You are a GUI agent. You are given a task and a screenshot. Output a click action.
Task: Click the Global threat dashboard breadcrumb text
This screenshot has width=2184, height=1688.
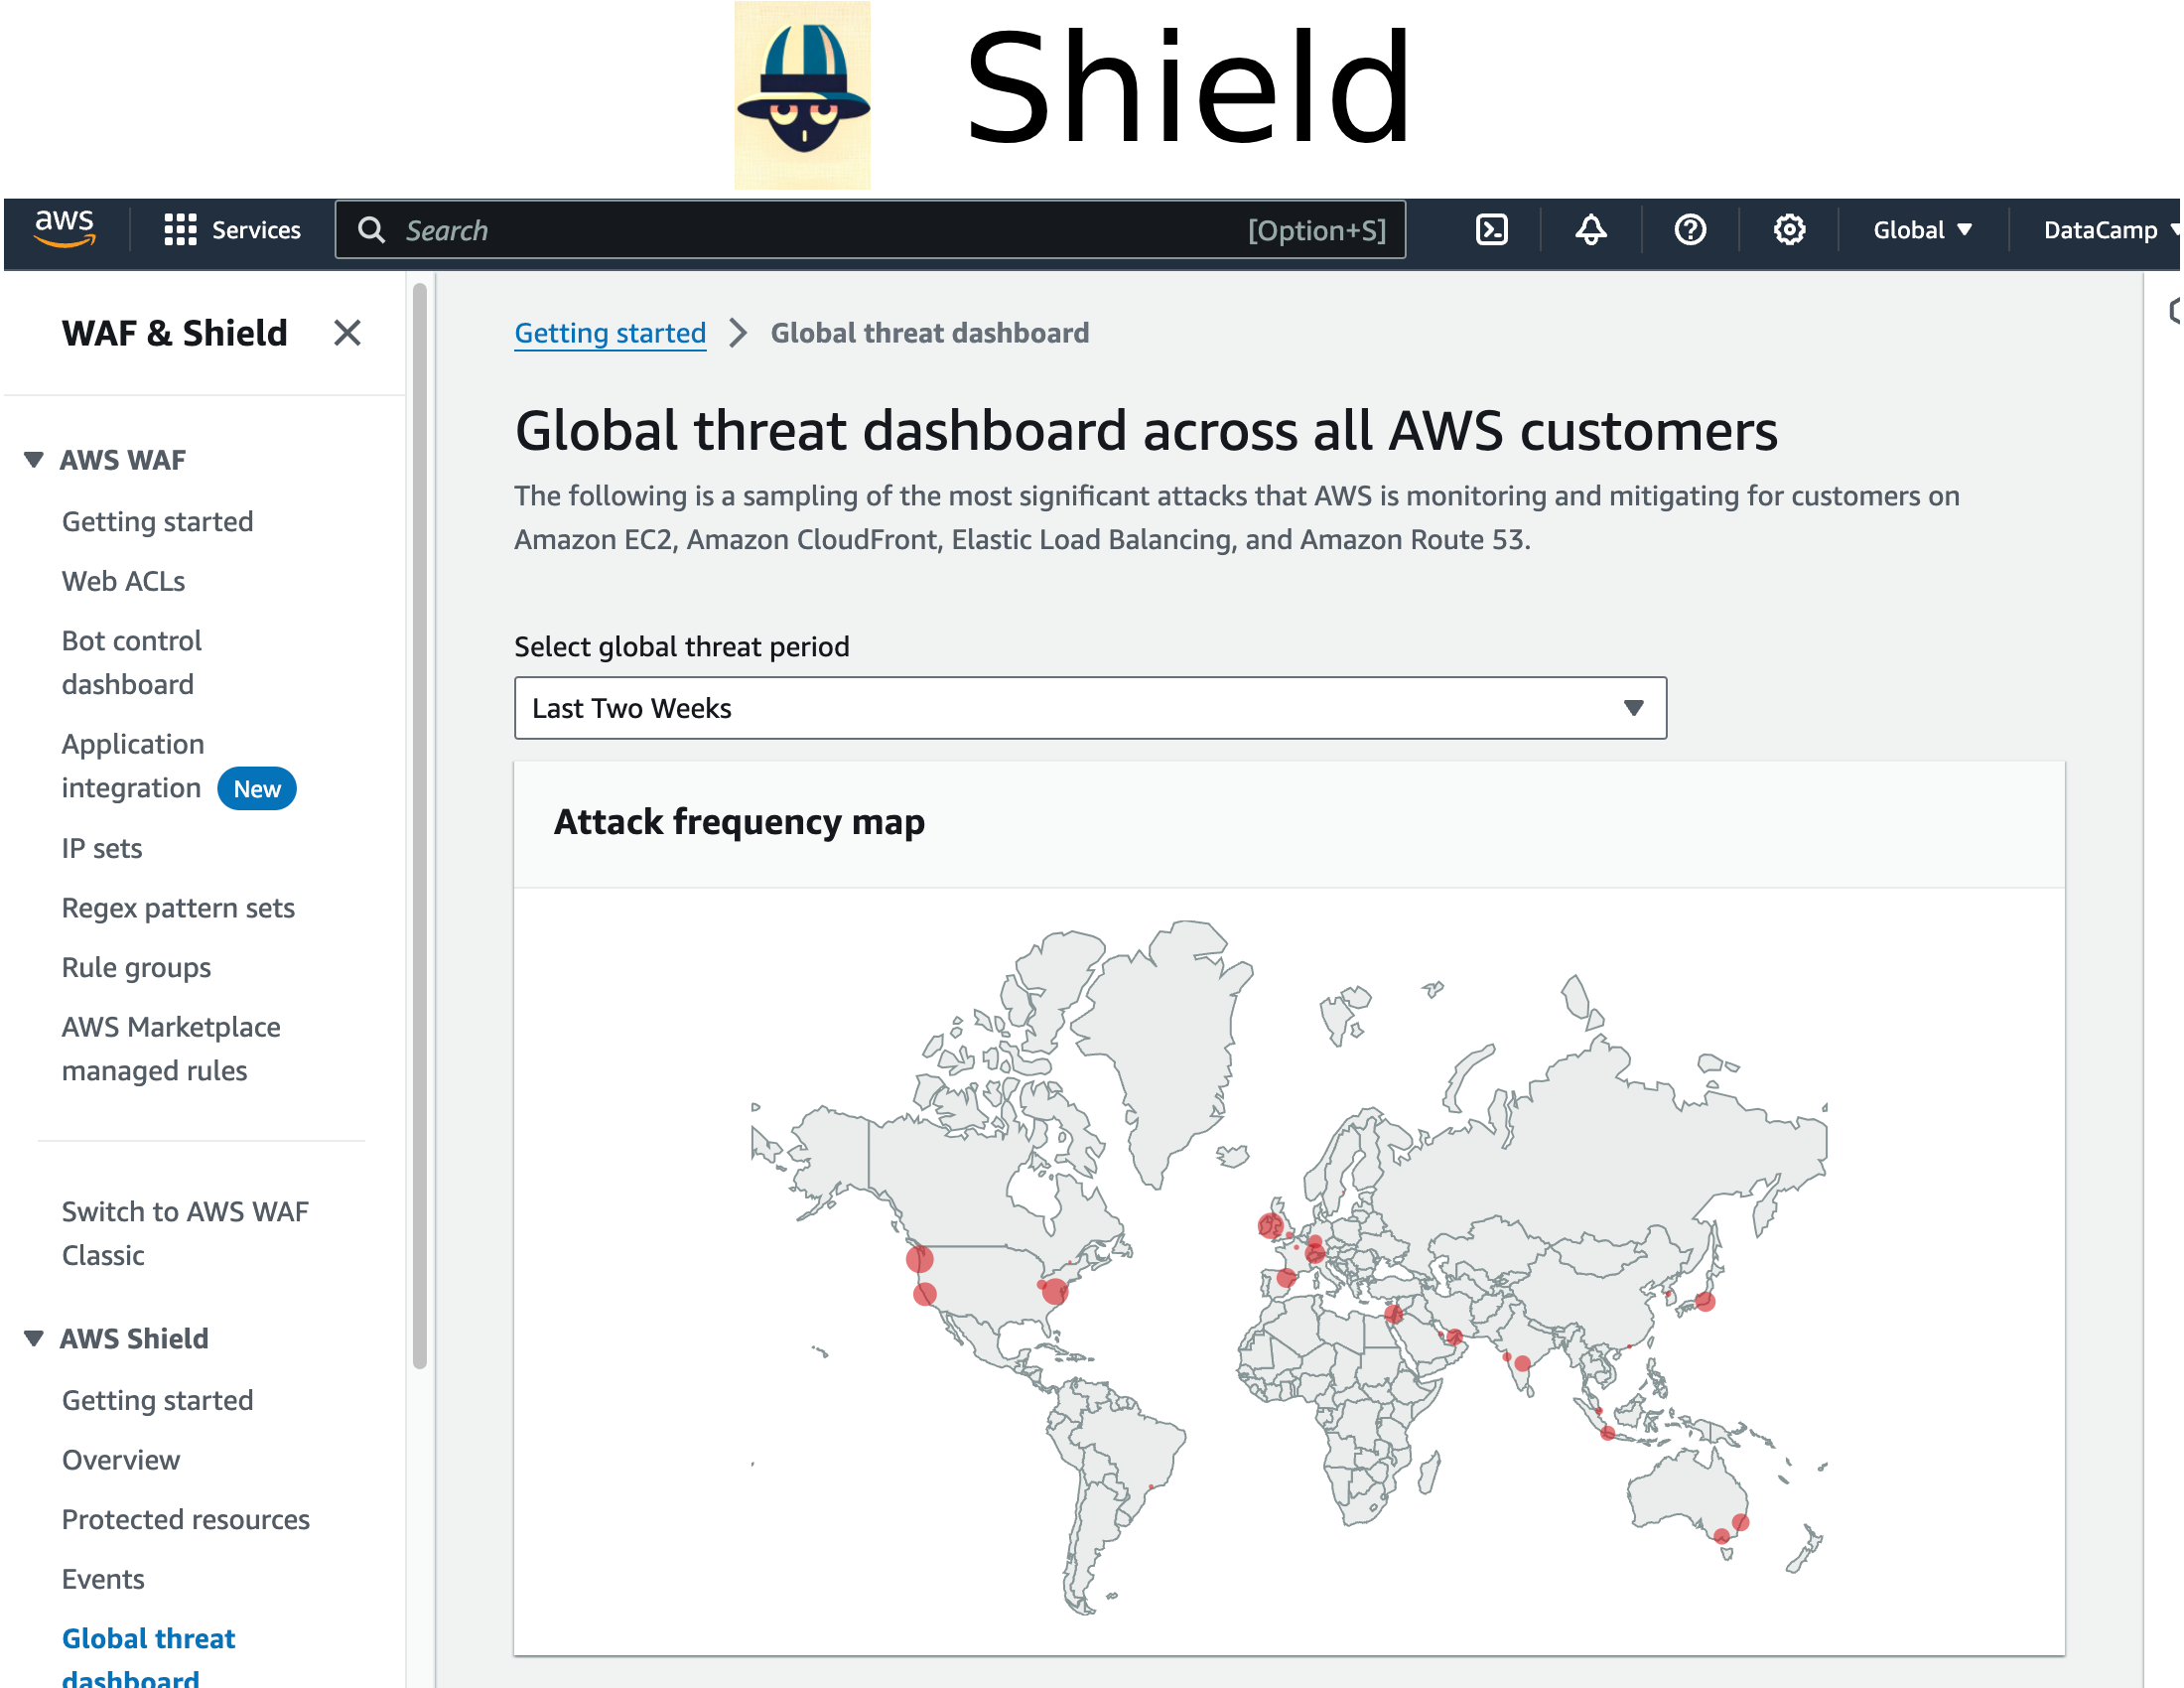click(x=929, y=333)
